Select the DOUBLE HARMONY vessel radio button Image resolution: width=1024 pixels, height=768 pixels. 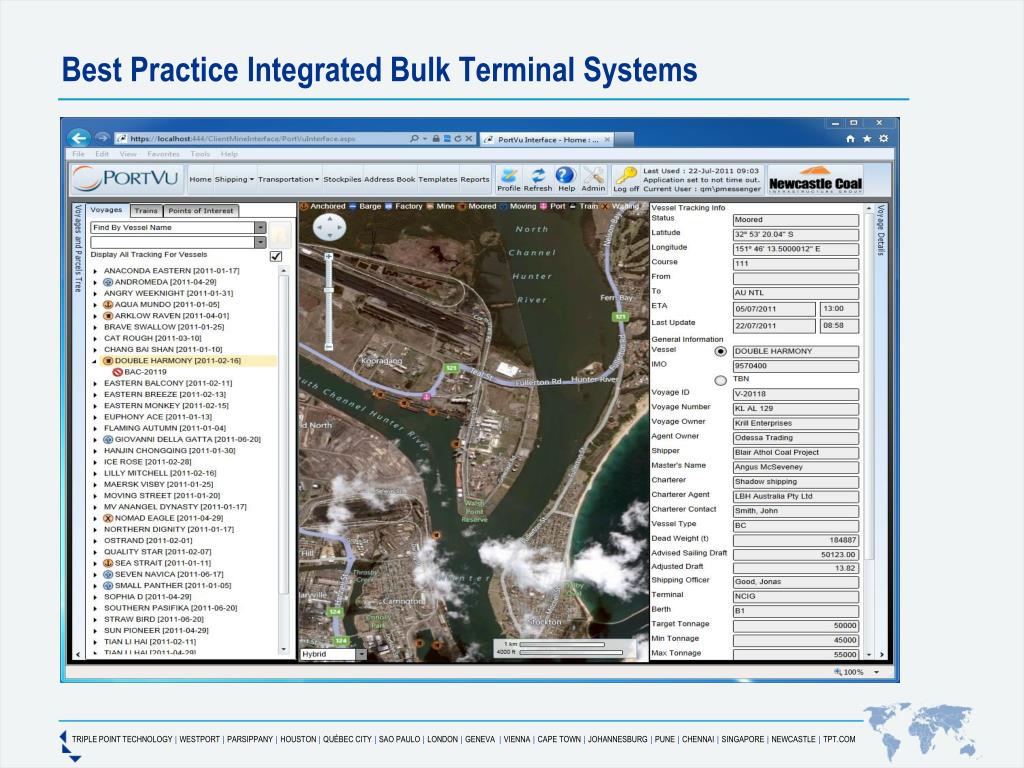pyautogui.click(x=720, y=351)
